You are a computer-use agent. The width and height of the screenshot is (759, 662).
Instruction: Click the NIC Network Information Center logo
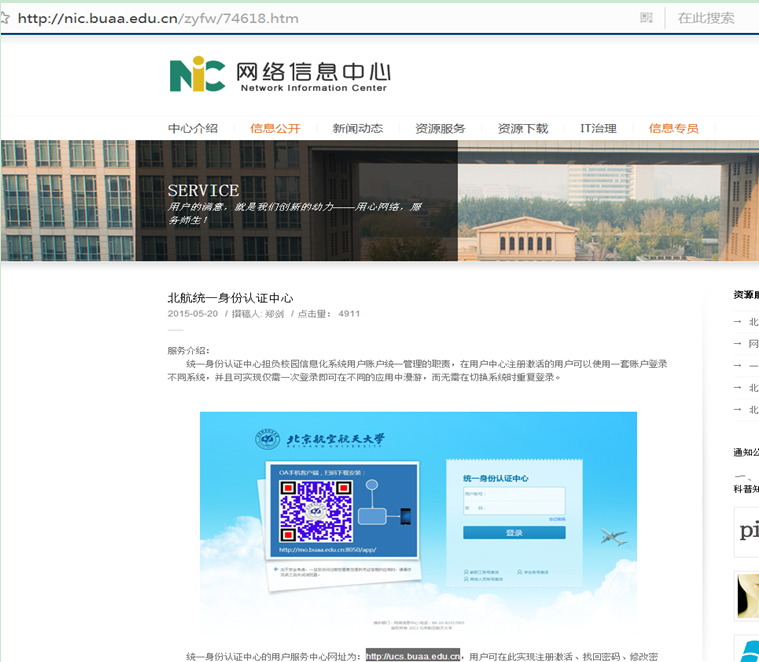click(x=279, y=75)
